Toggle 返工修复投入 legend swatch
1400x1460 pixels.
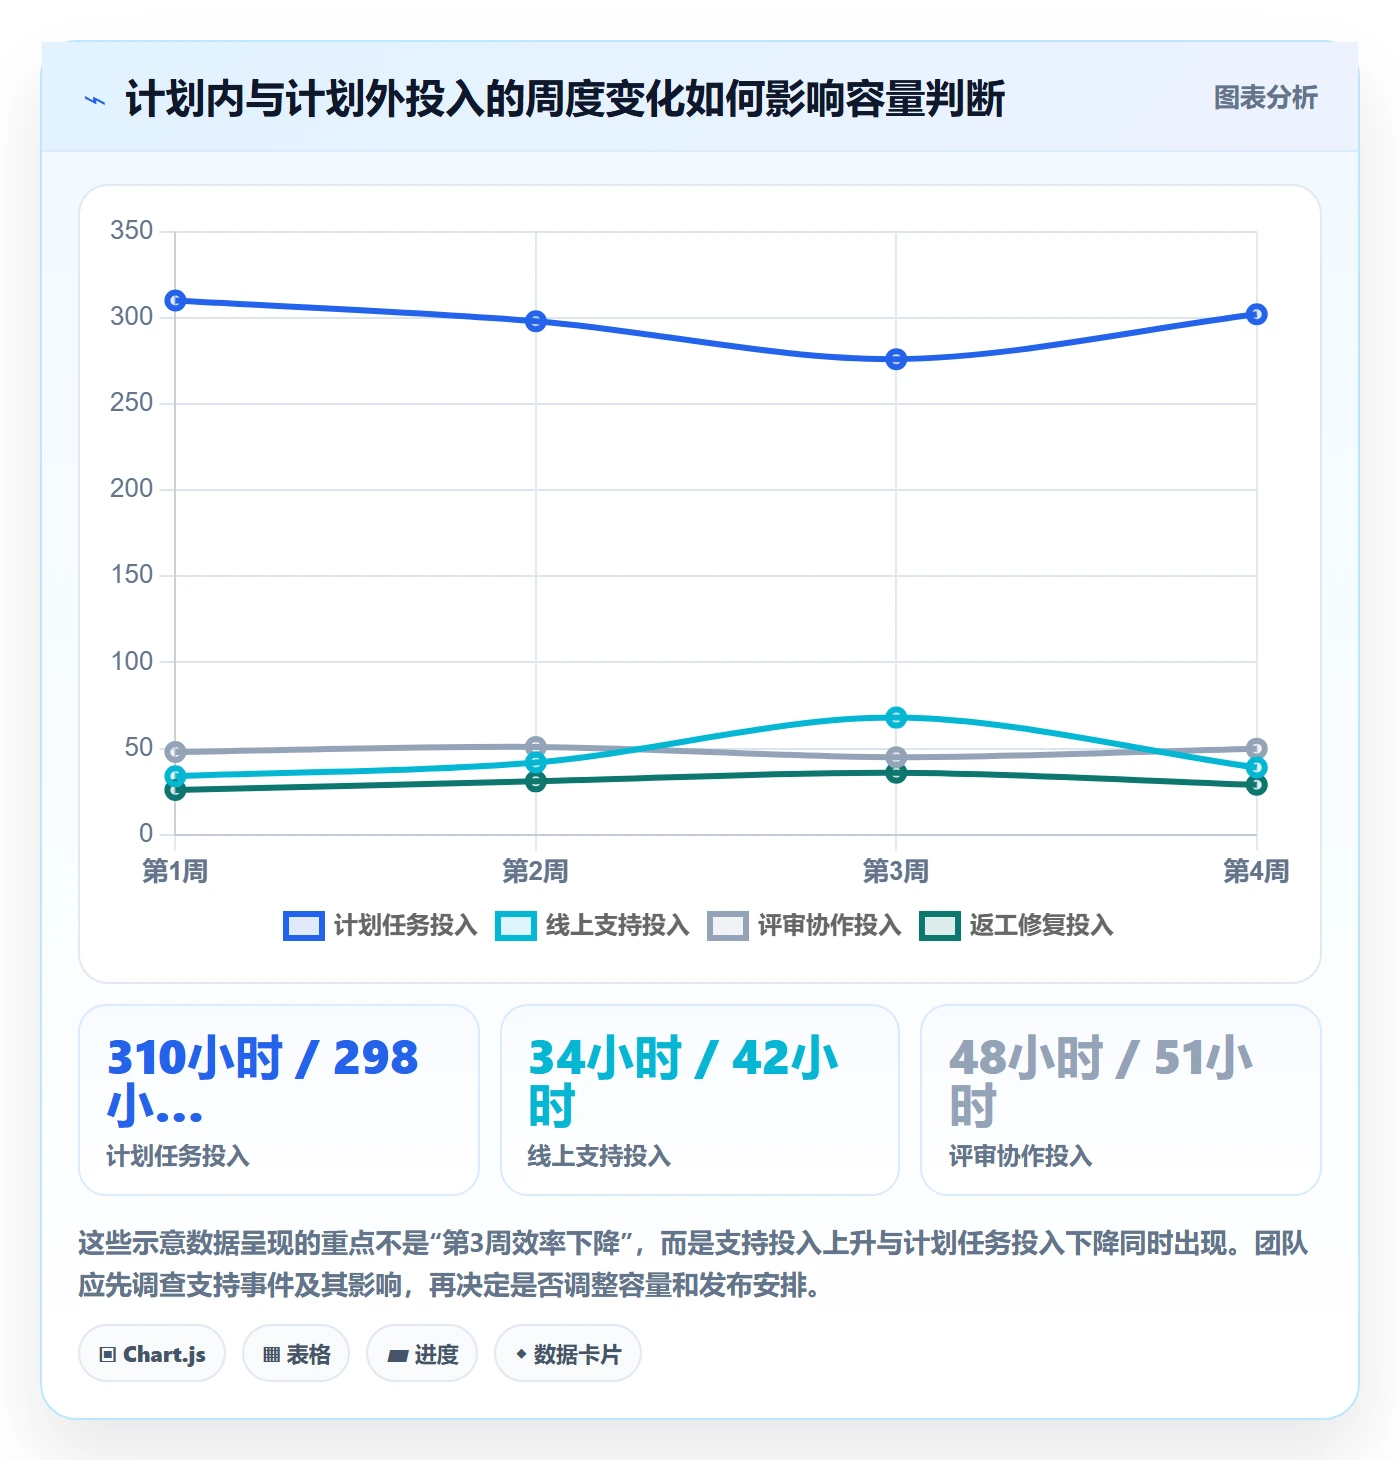click(940, 926)
